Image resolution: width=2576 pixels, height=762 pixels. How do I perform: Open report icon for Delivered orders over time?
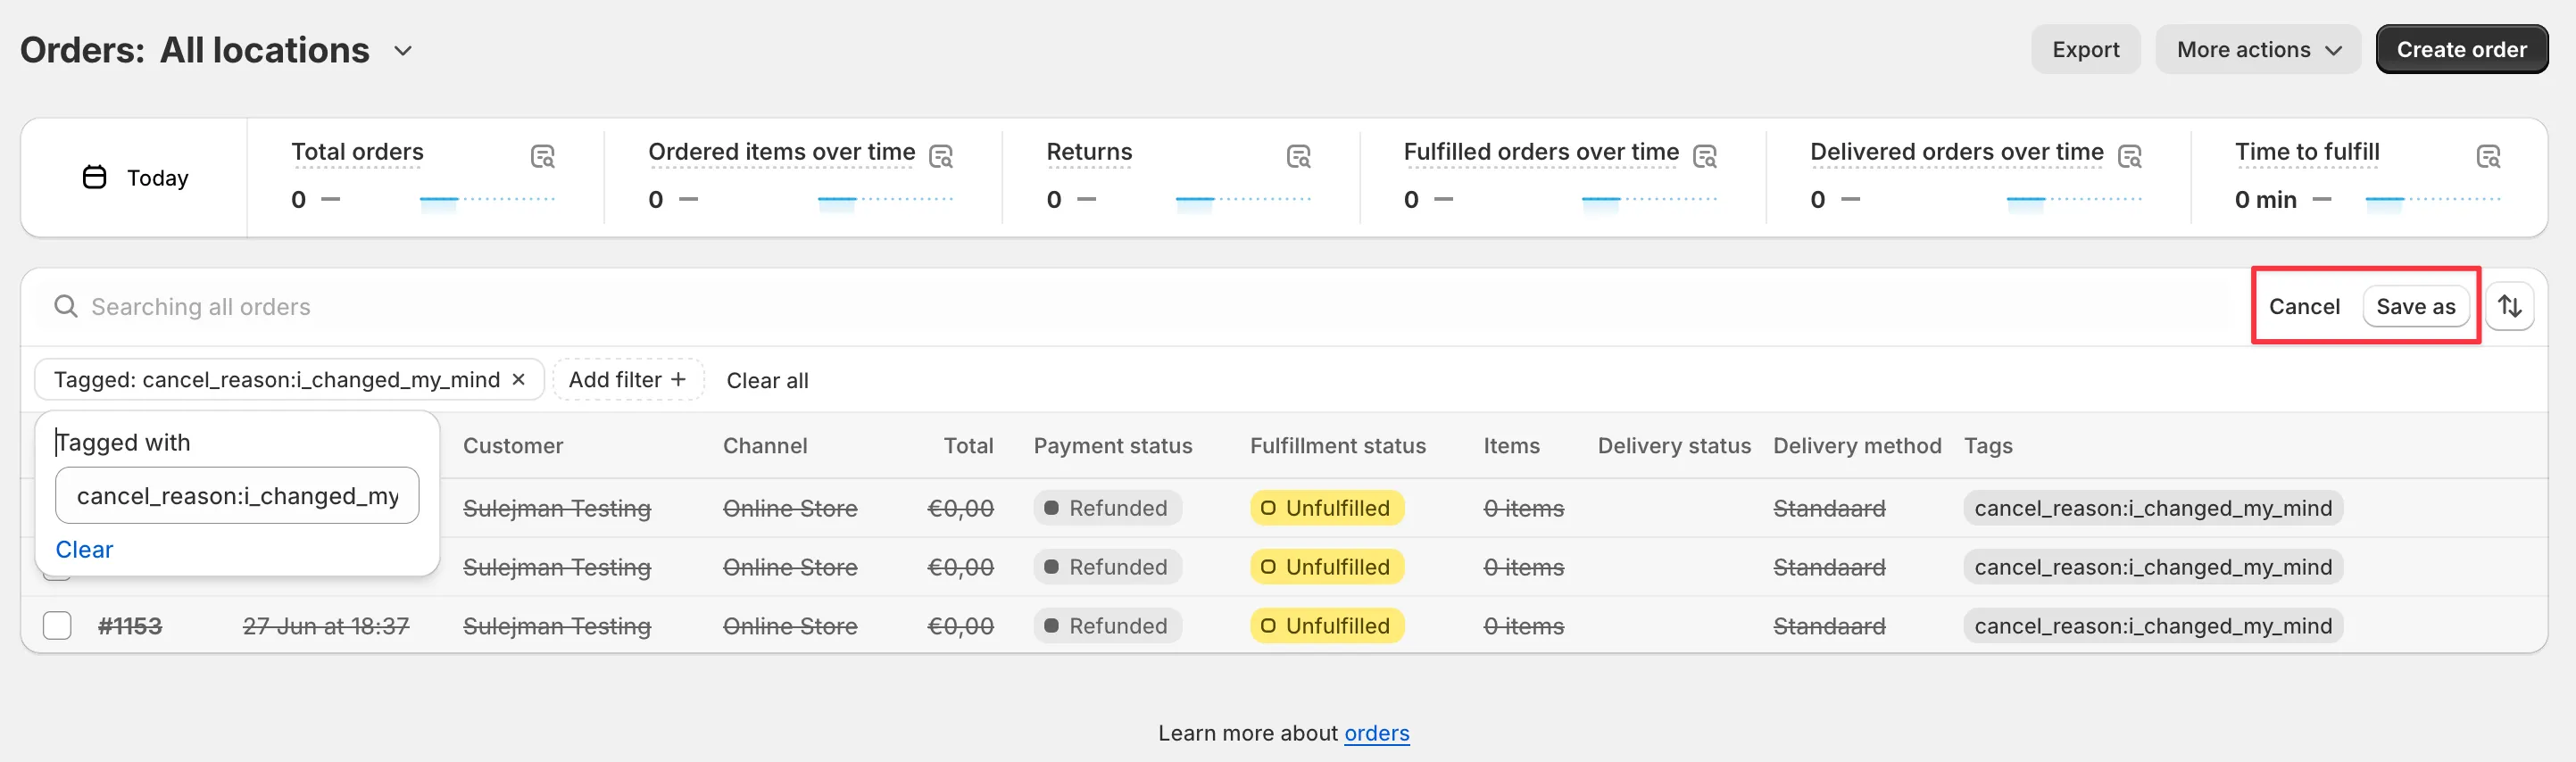[x=2129, y=156]
